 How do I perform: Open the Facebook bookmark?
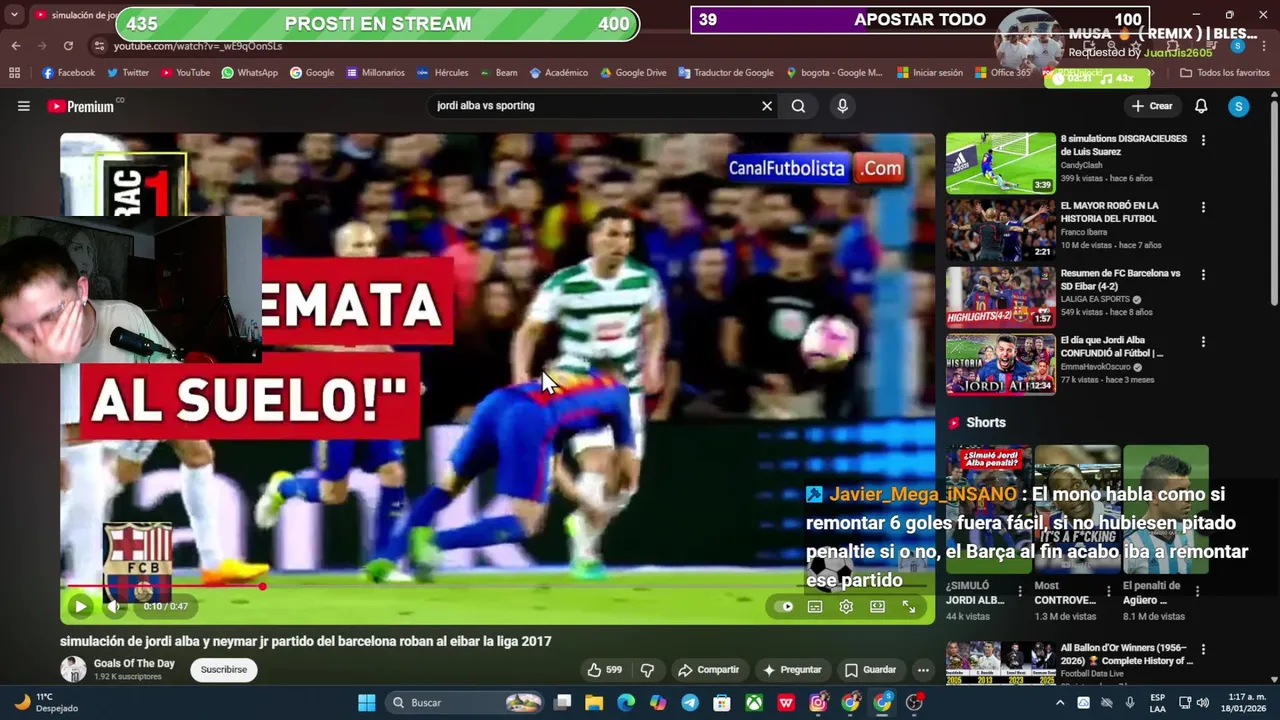69,73
